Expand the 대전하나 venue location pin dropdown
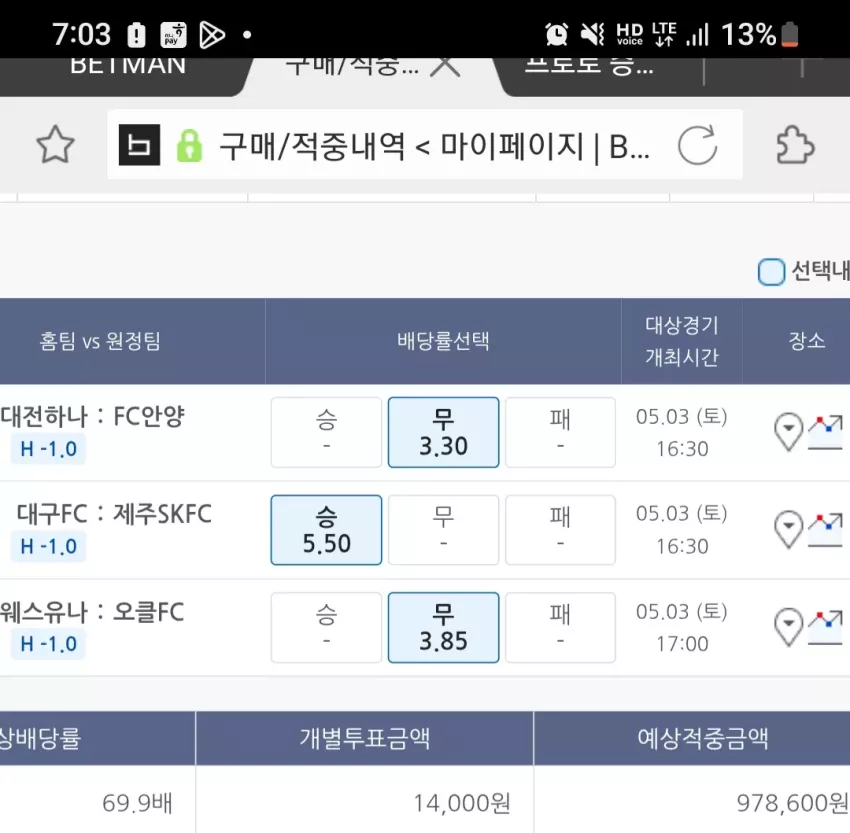 (789, 432)
